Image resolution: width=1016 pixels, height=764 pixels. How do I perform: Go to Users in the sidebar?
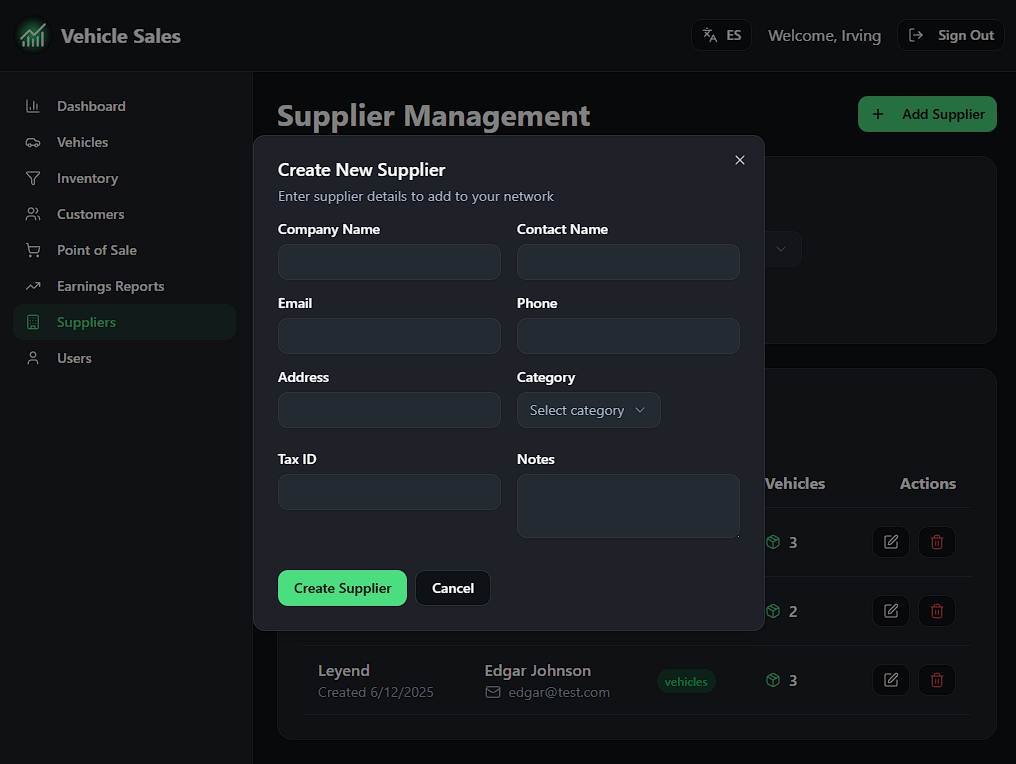[124, 358]
